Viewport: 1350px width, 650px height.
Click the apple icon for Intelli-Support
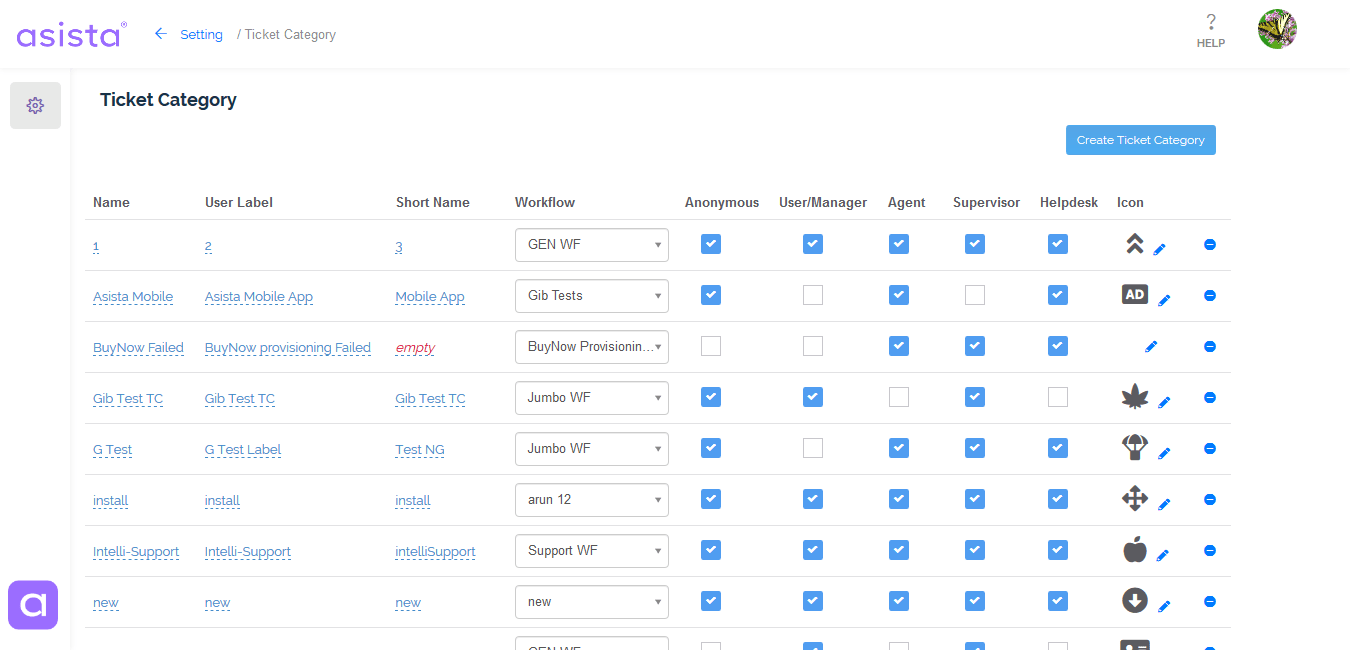point(1135,549)
